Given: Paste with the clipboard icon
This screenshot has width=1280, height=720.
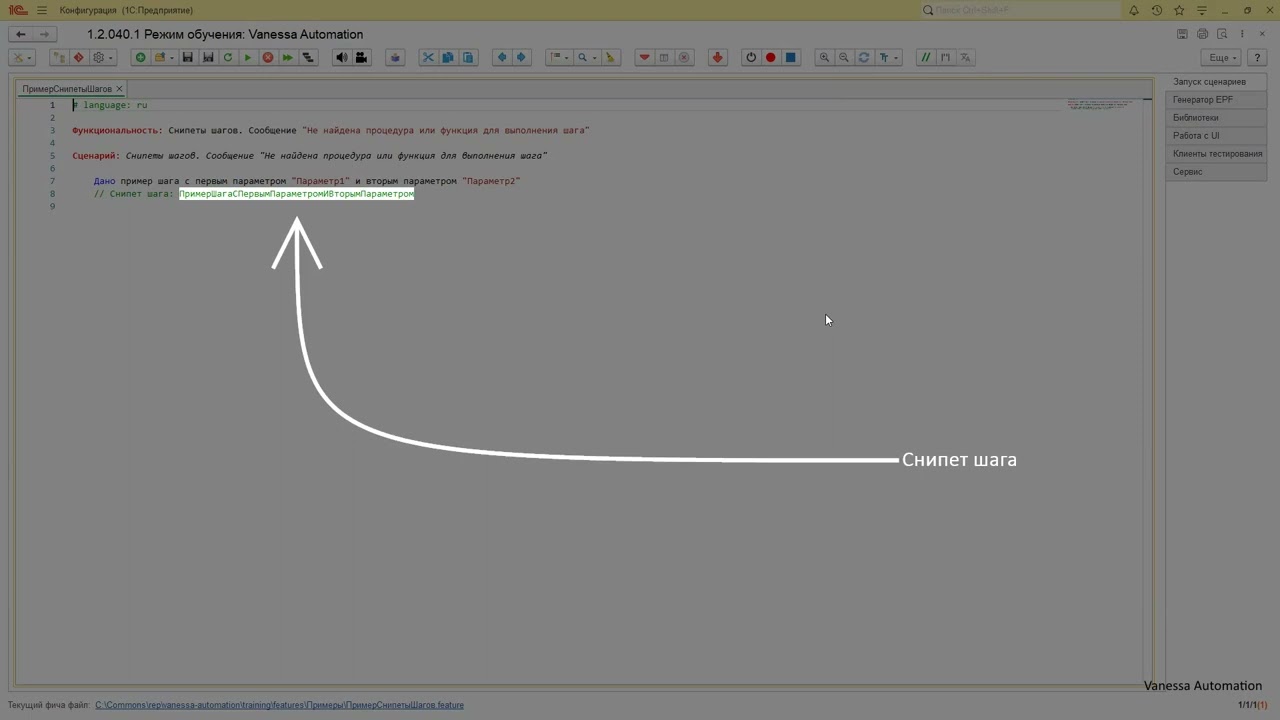Looking at the screenshot, I should 468,57.
